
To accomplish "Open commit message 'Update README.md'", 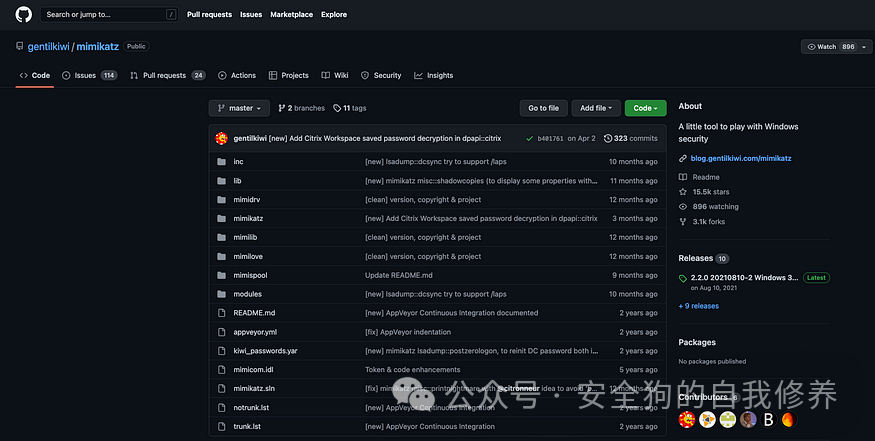I will pyautogui.click(x=399, y=275).
